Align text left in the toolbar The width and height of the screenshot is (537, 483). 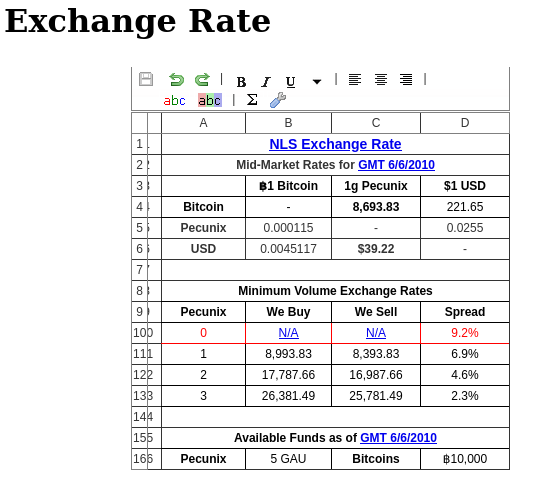point(355,79)
